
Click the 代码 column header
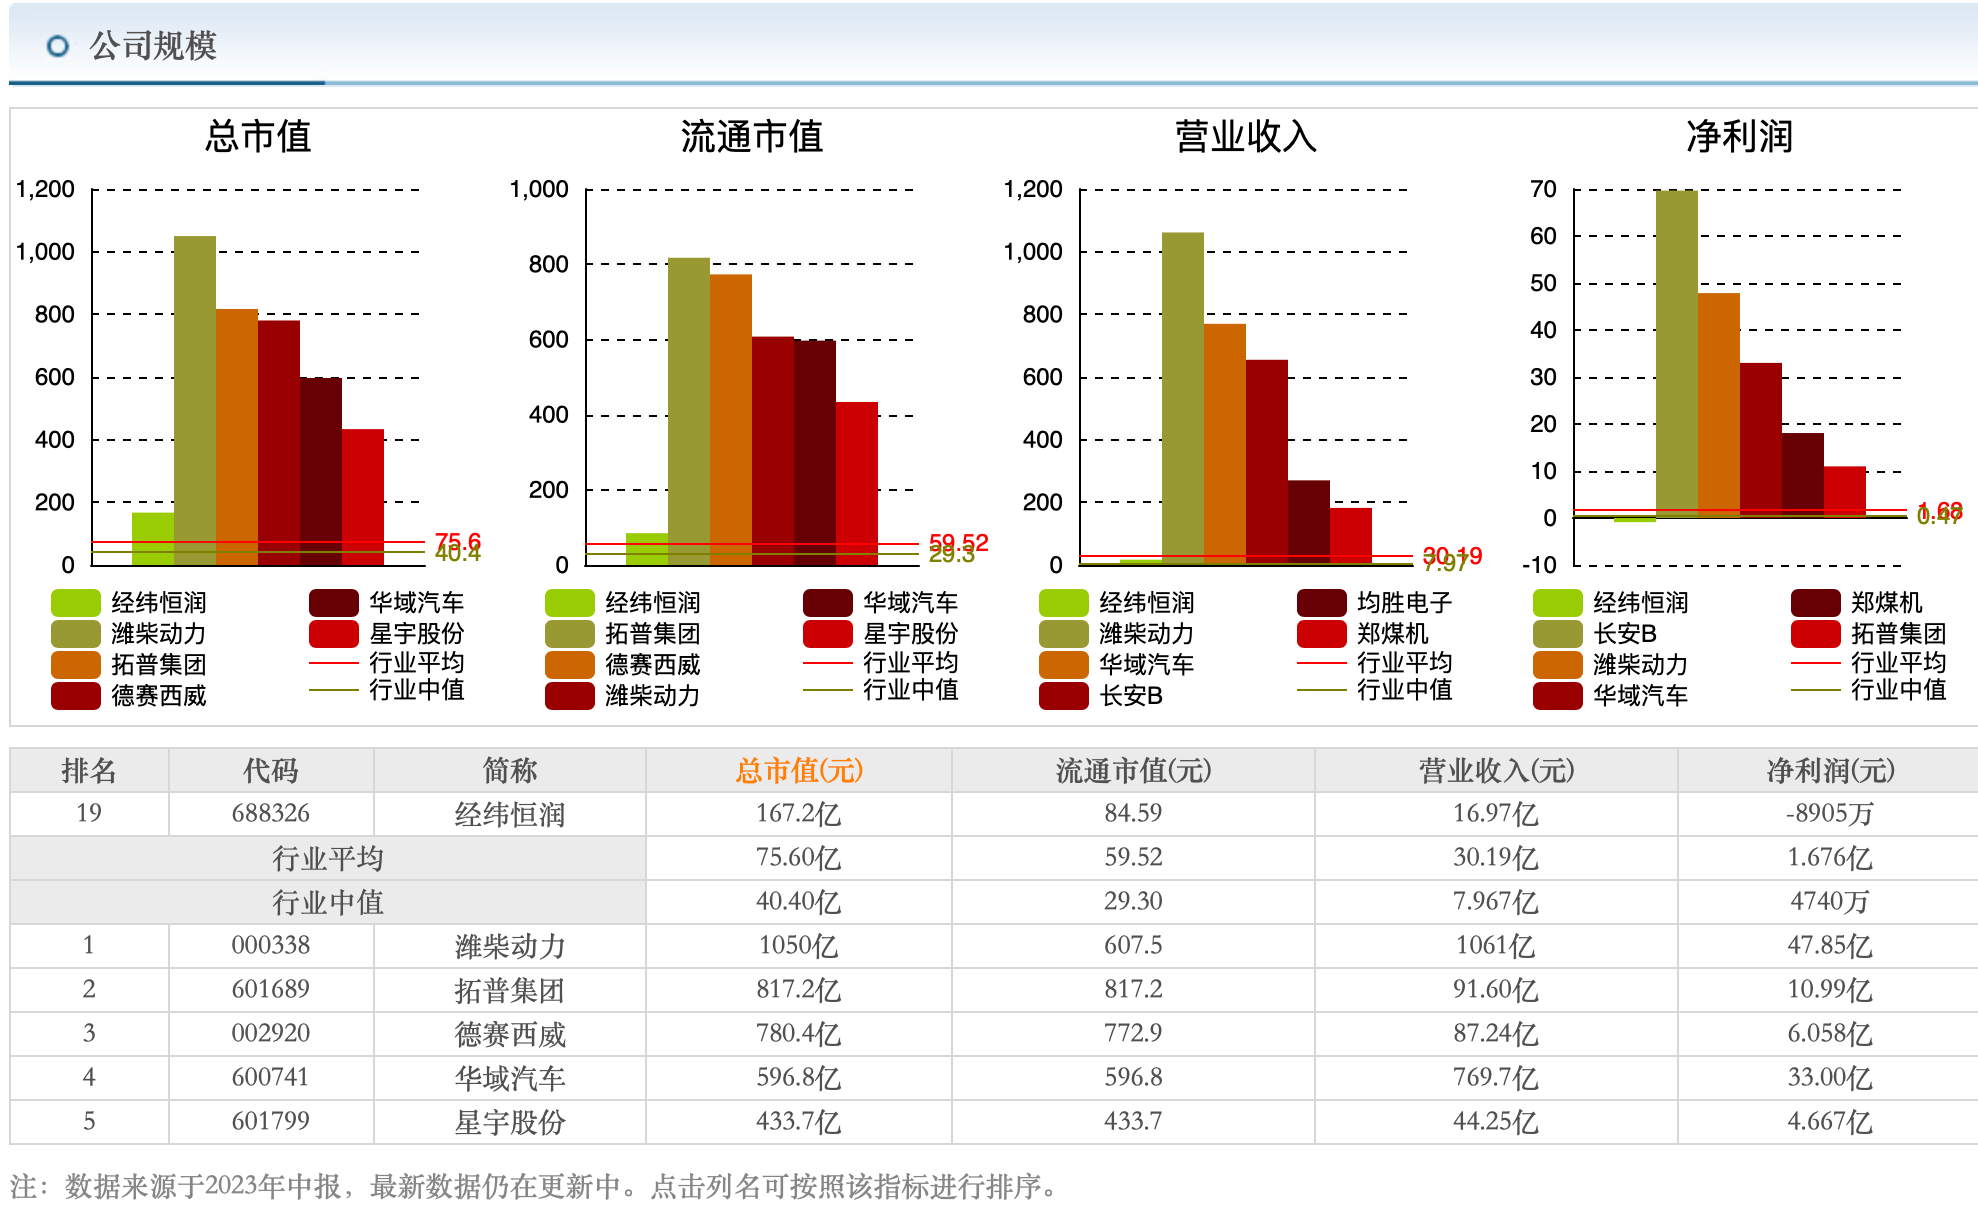click(x=271, y=770)
